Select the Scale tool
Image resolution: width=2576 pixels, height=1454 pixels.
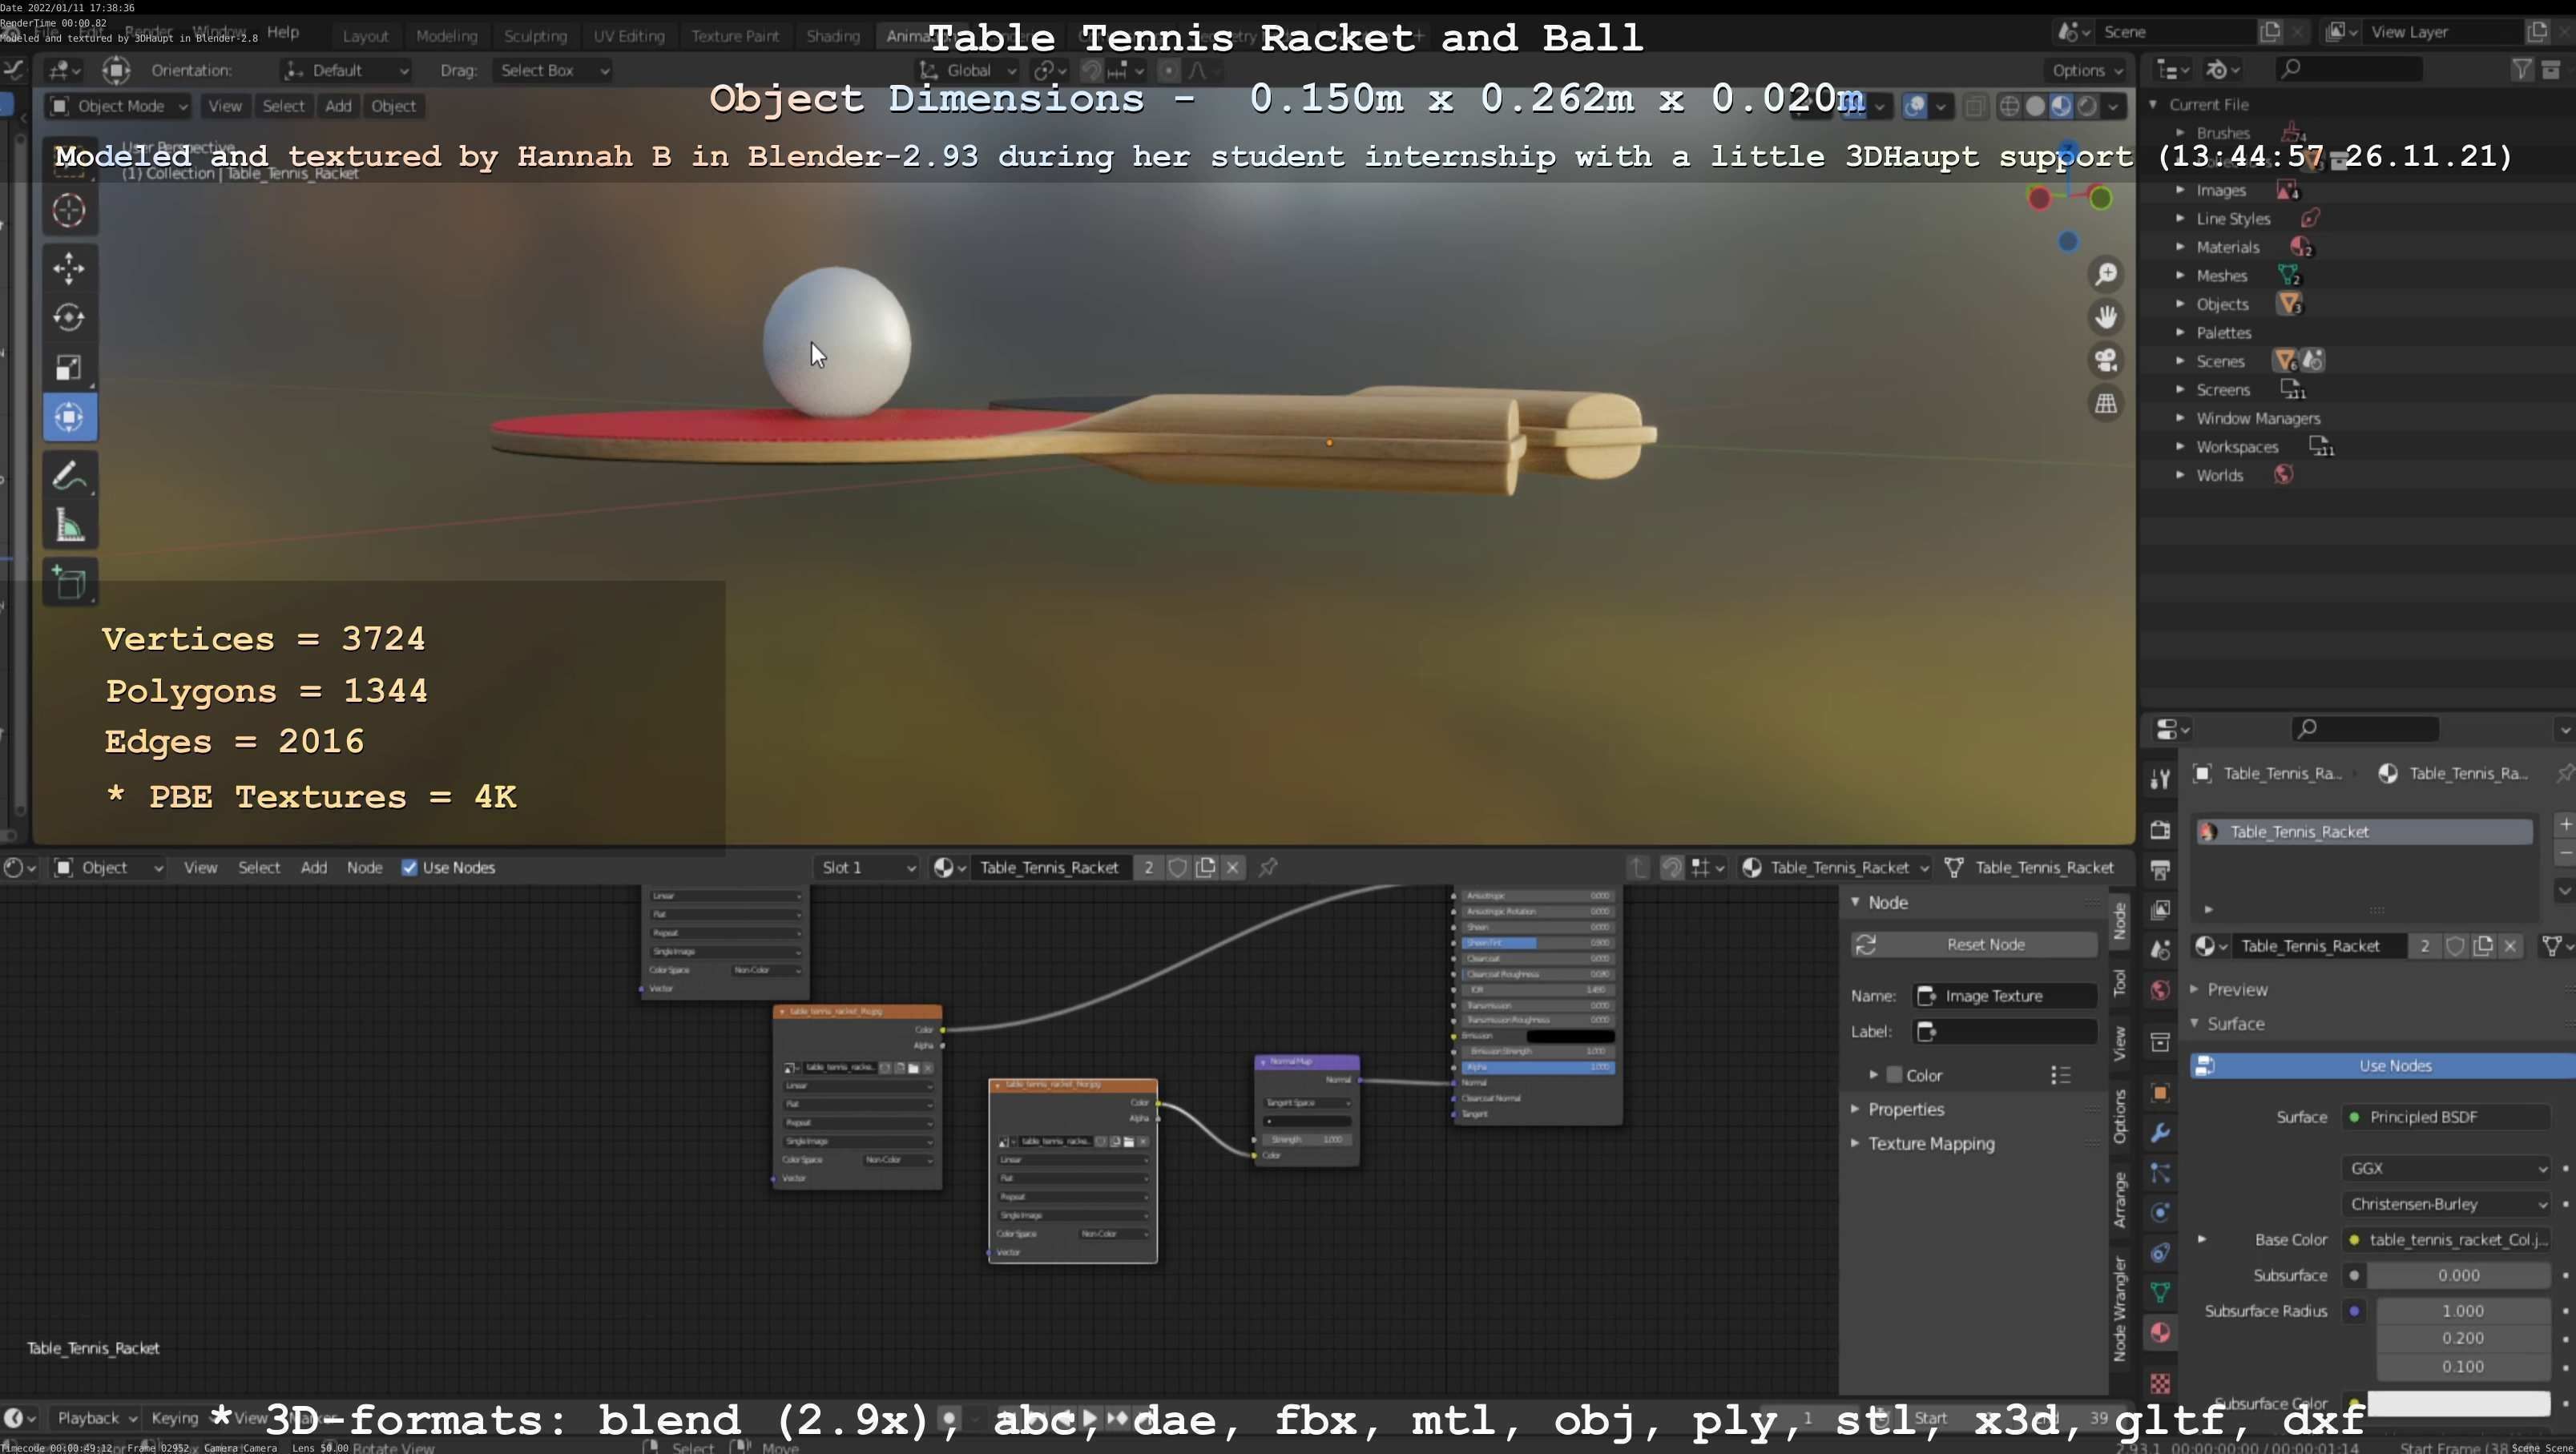tap(69, 367)
